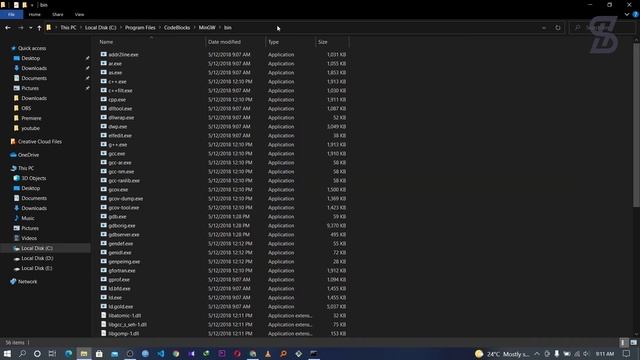Screen dimensions: 640x360
Task: Select OneDrive in the navigation pane
Action: [28, 155]
